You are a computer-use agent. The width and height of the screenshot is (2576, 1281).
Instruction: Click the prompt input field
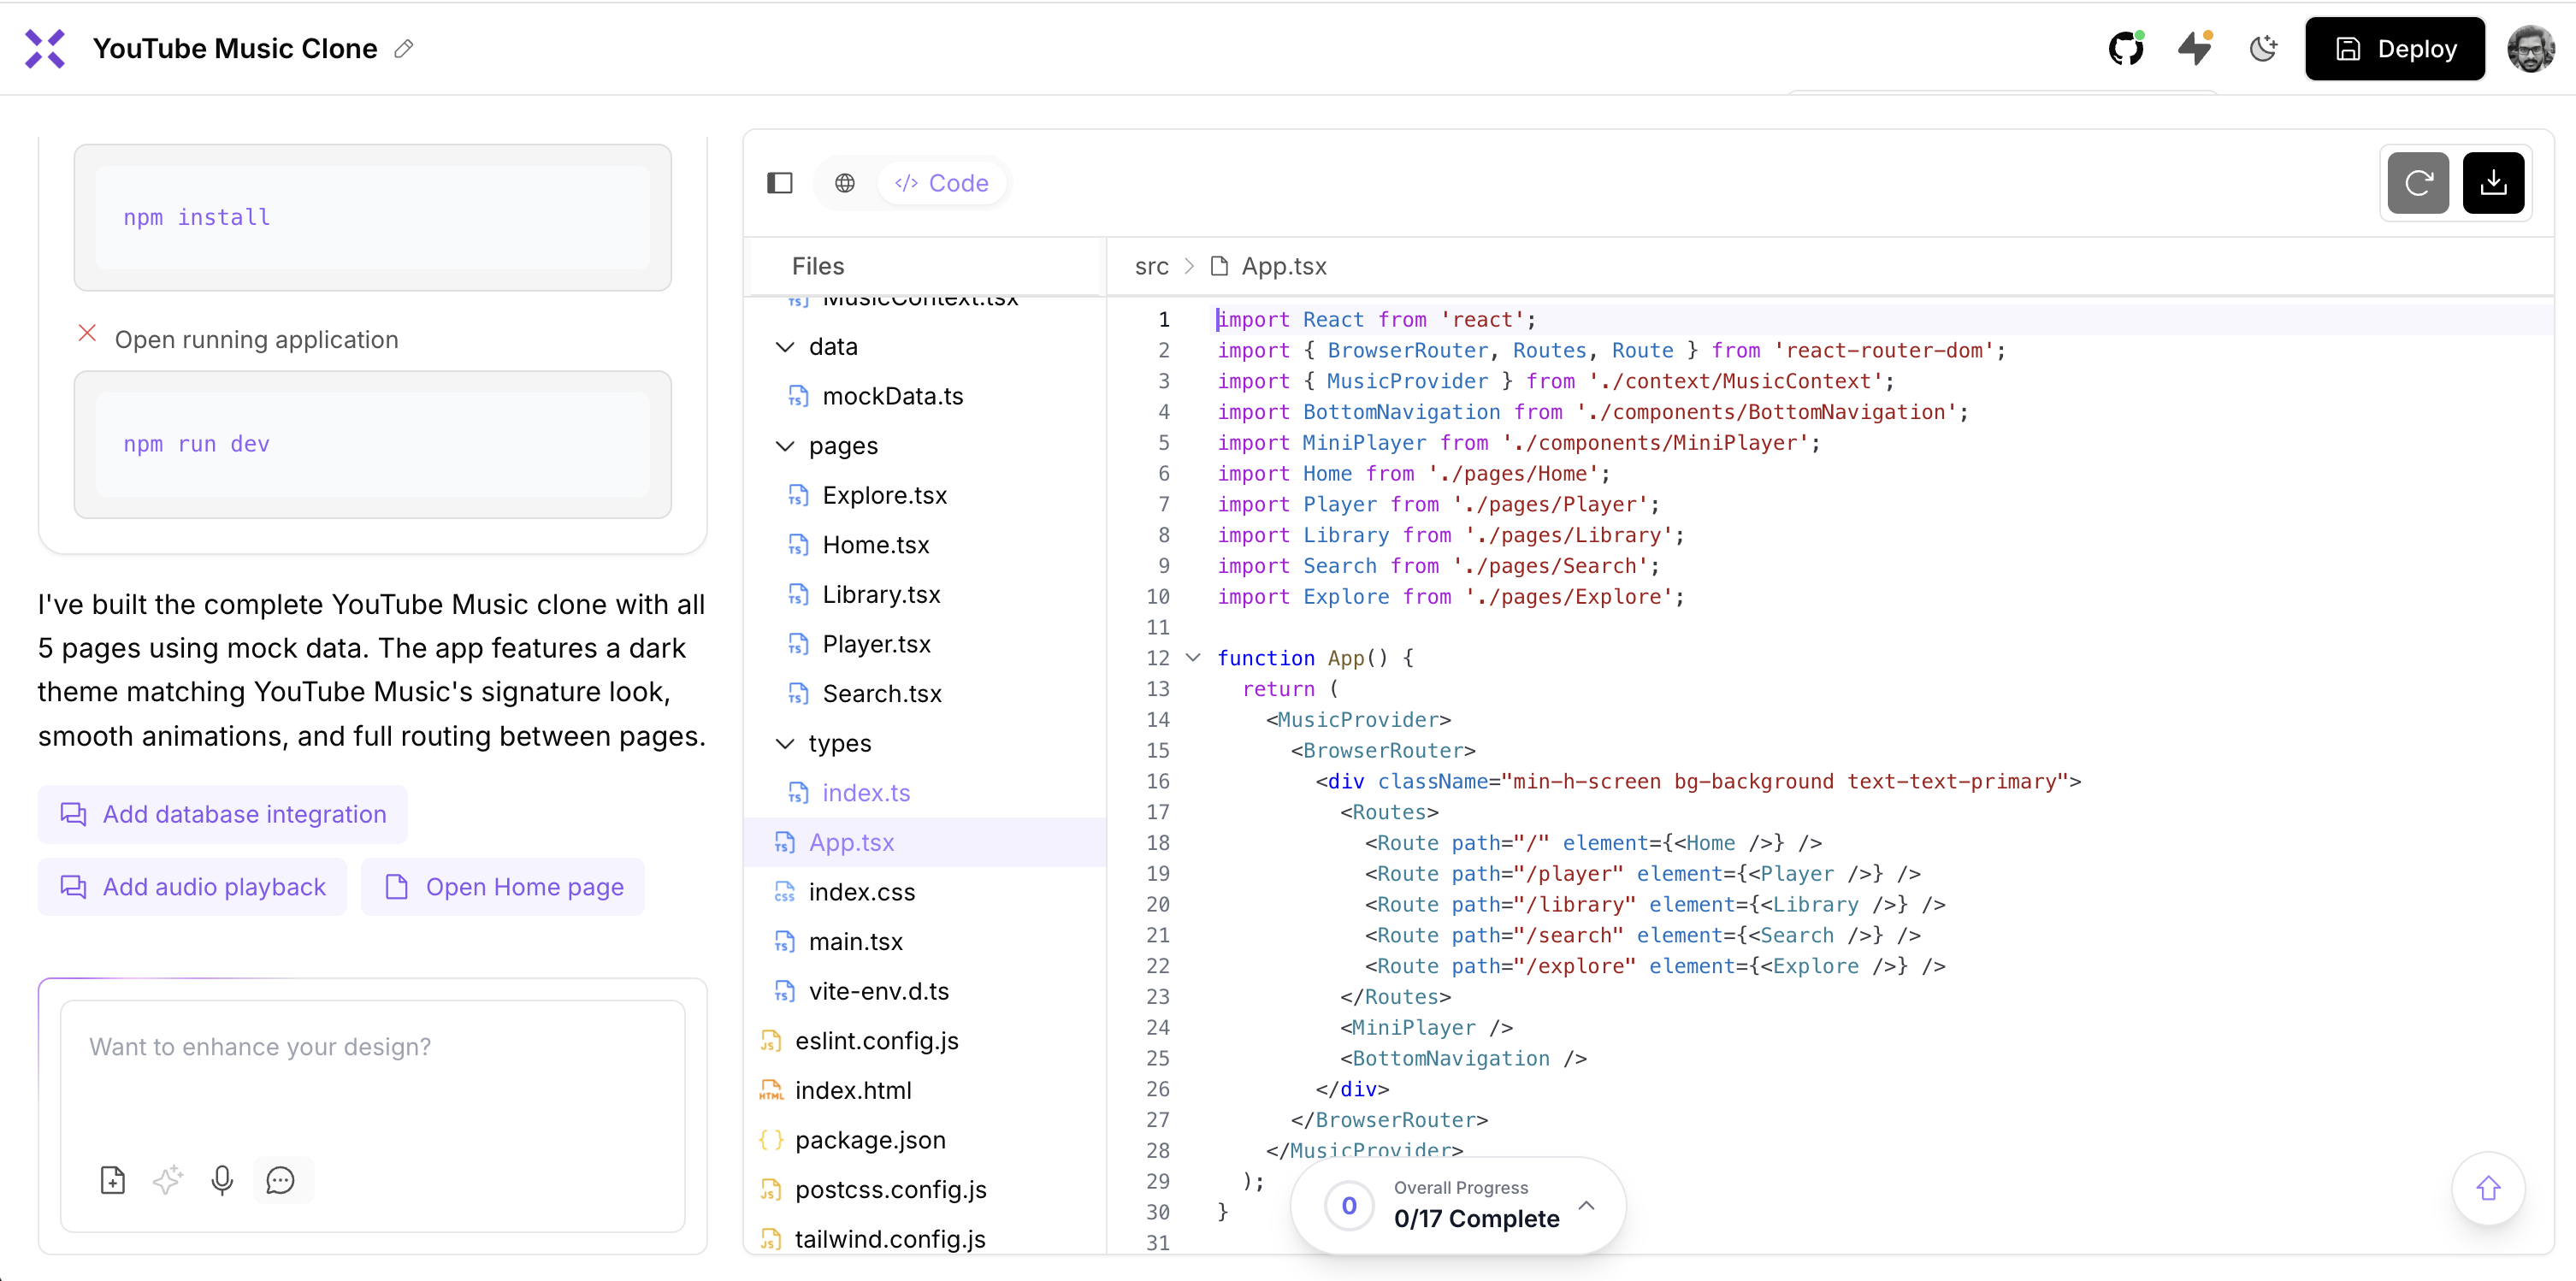tap(371, 1047)
